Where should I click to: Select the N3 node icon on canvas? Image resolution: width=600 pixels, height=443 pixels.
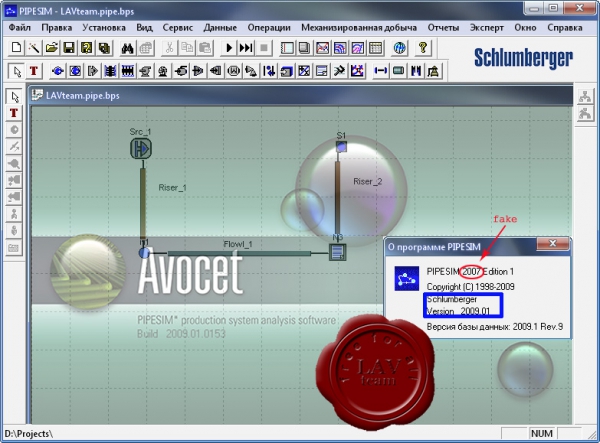pos(338,252)
